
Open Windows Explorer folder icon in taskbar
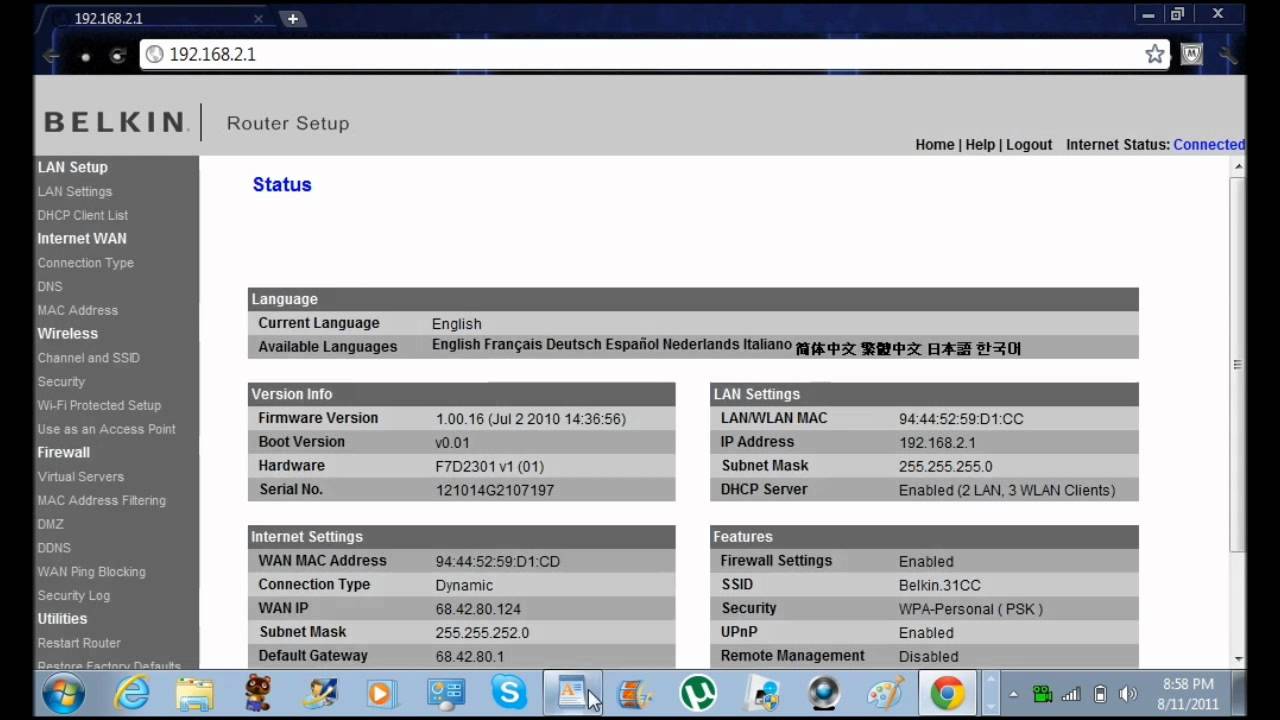pyautogui.click(x=195, y=693)
